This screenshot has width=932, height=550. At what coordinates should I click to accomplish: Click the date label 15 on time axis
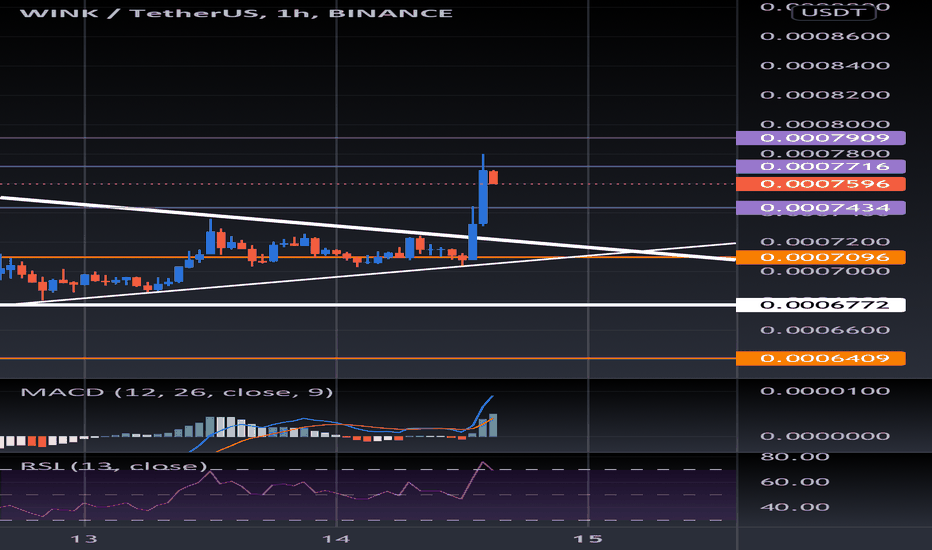(x=588, y=539)
